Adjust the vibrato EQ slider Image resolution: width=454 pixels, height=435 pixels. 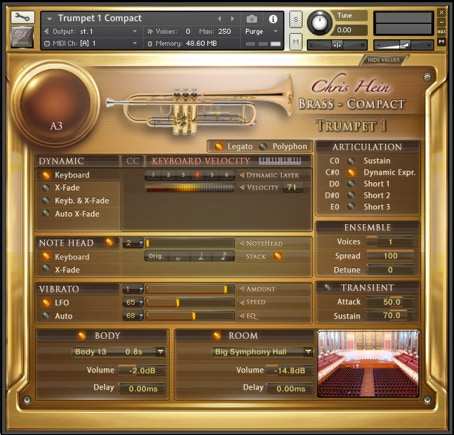click(190, 315)
